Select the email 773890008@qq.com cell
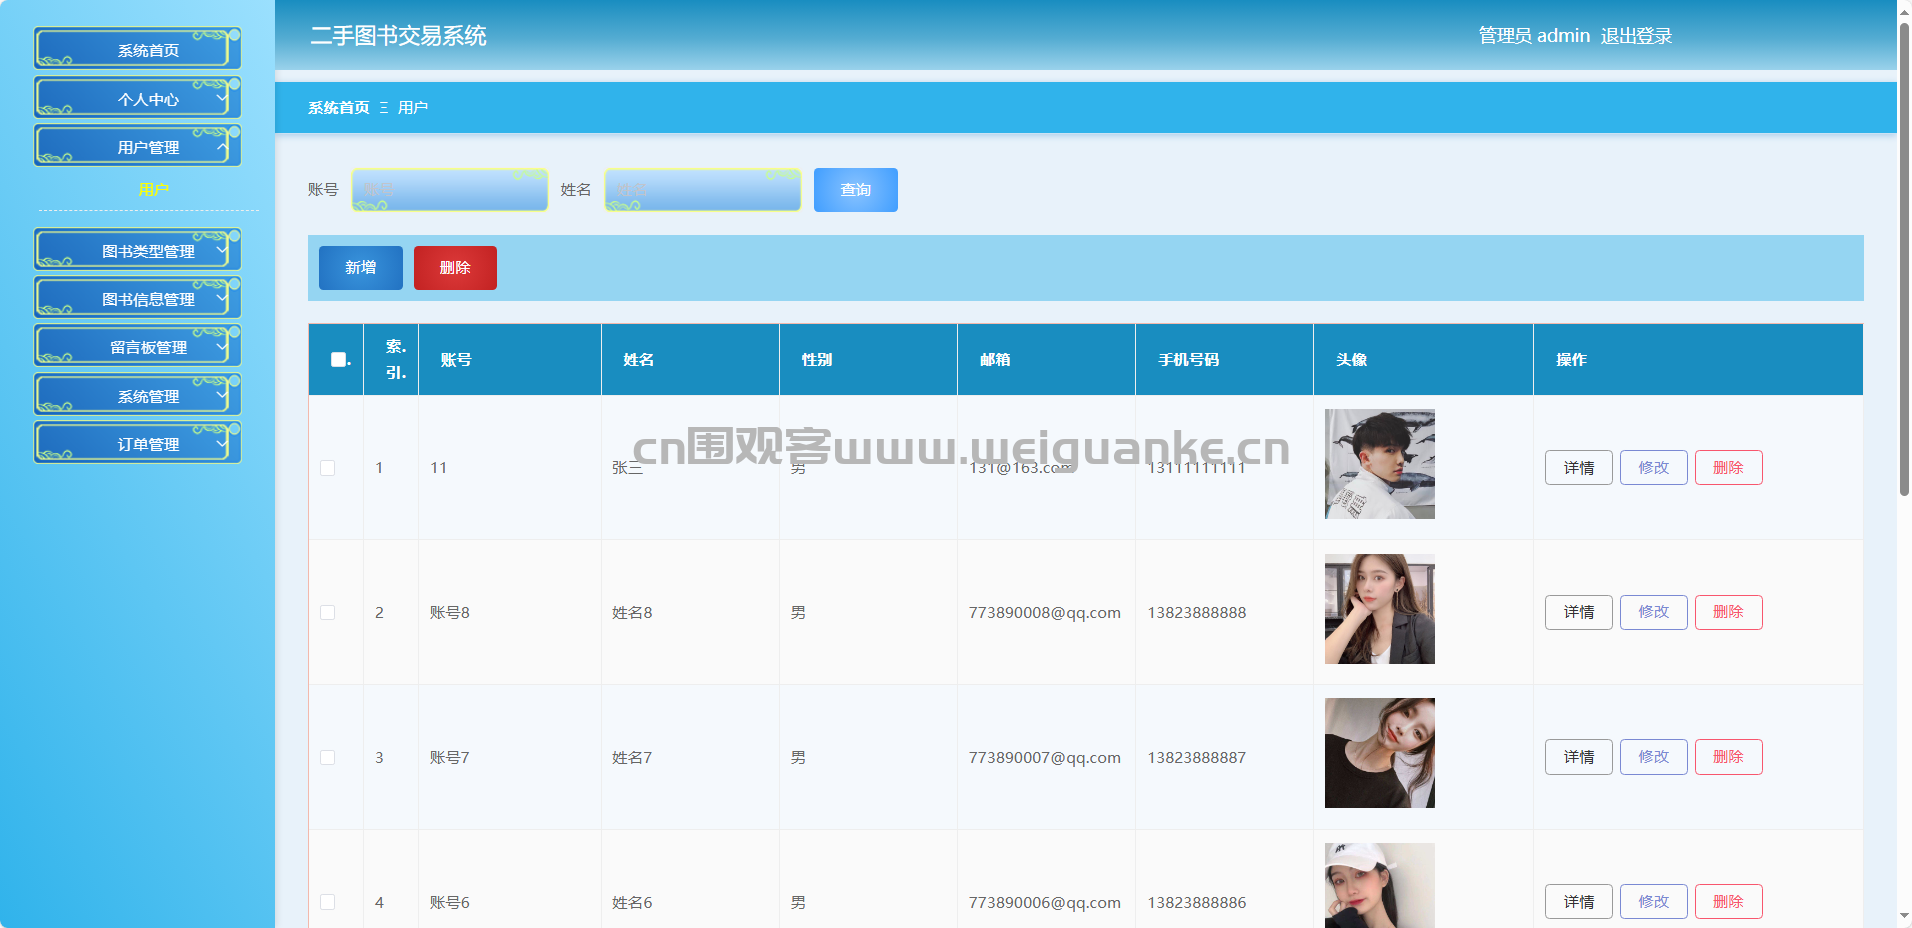Image resolution: width=1912 pixels, height=928 pixels. [1045, 613]
